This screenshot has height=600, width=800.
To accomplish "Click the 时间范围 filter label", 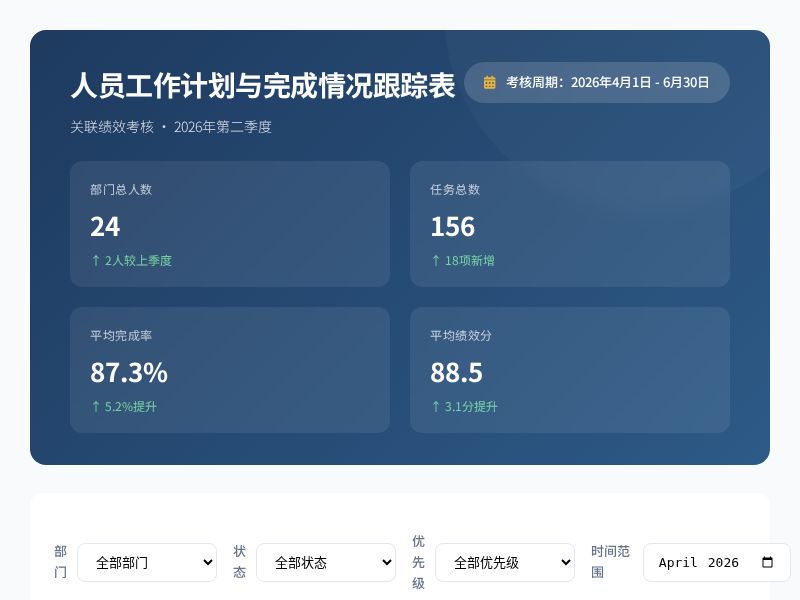I will [x=610, y=562].
